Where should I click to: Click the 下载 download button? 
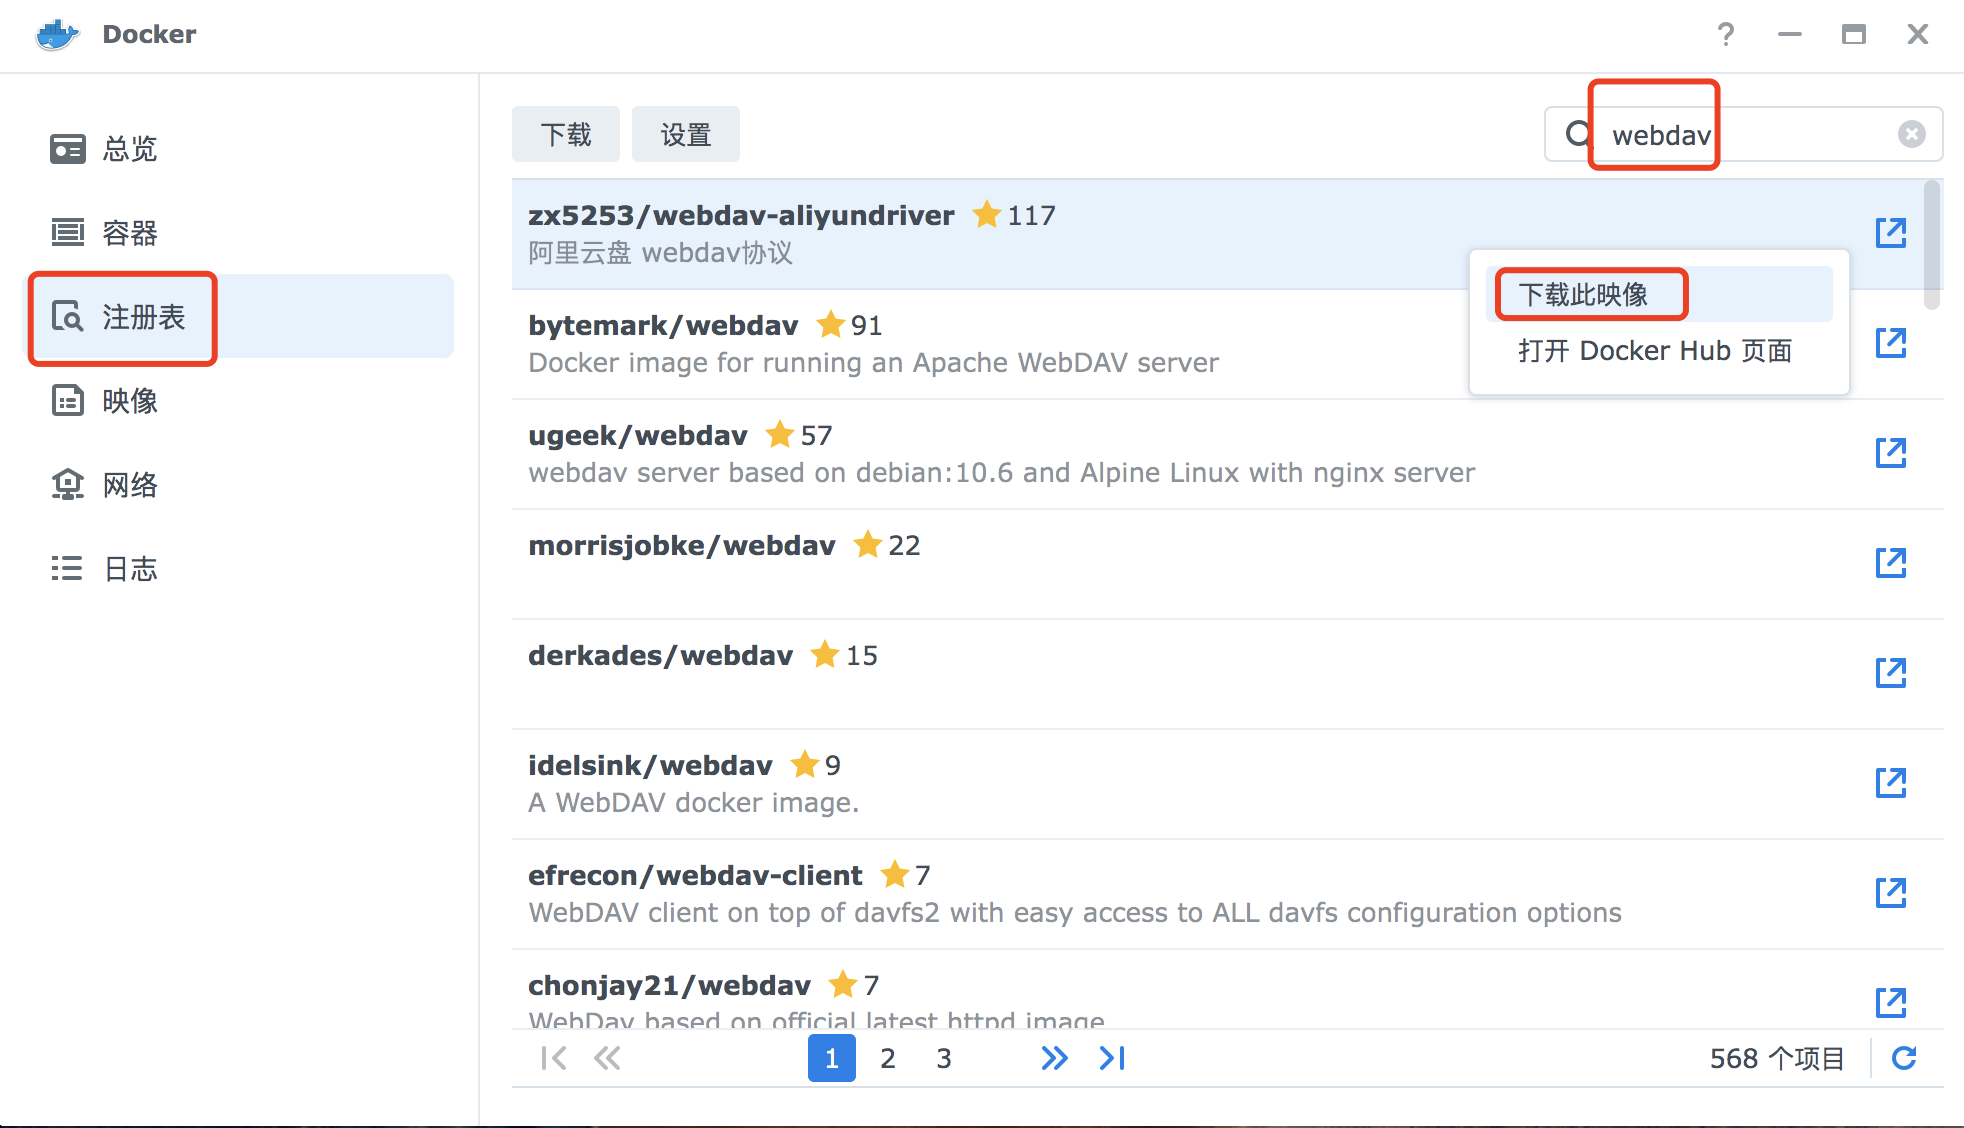tap(566, 134)
